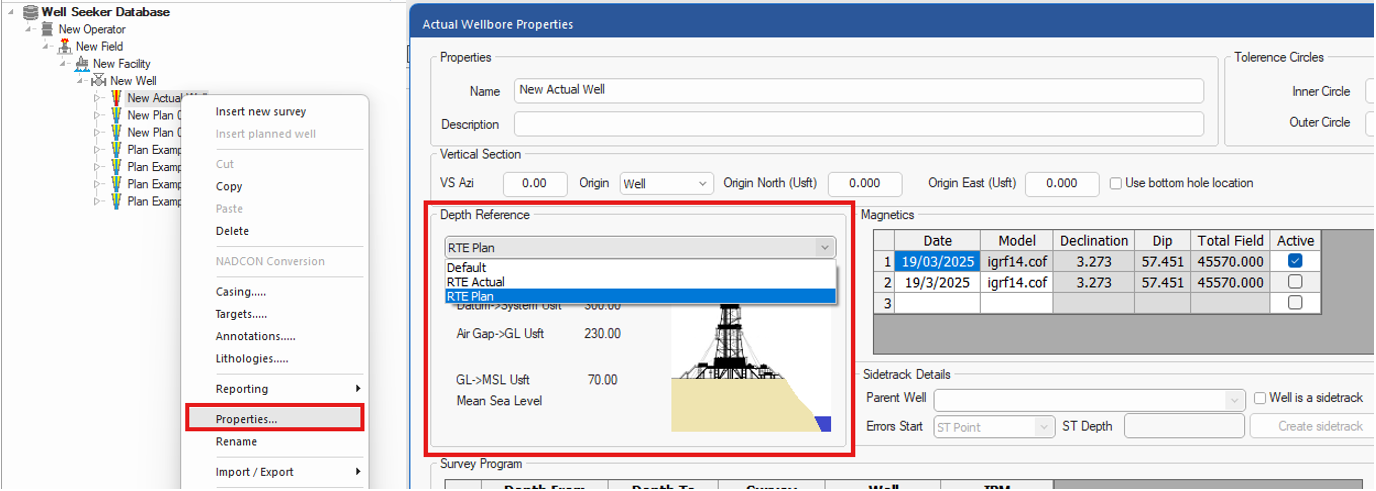Viewport: 1376px width, 491px height.
Task: Check the Well is a sidetrack box
Action: [x=1260, y=398]
